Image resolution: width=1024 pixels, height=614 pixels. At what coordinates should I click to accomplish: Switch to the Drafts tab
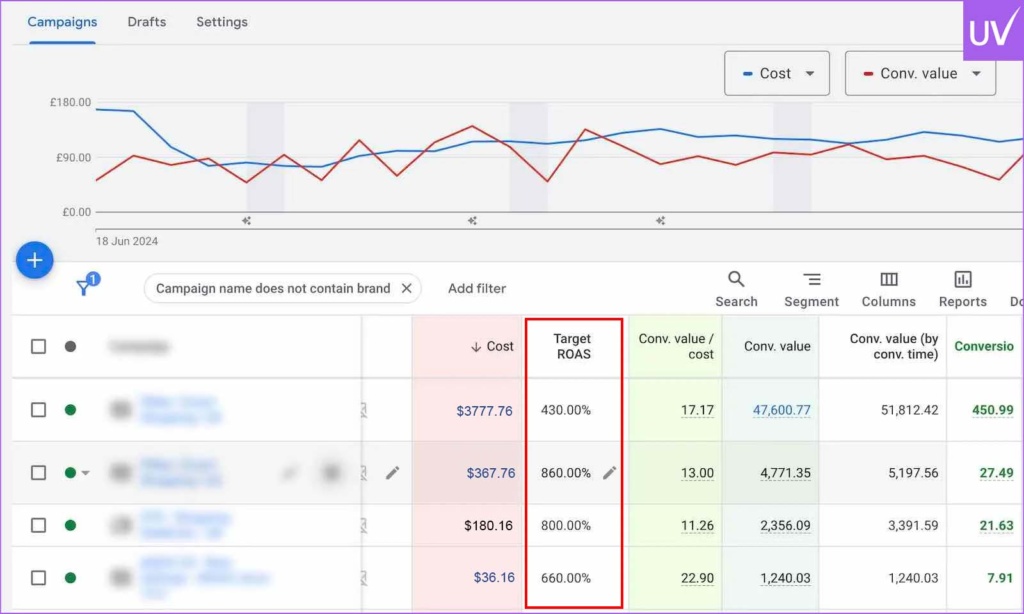(x=147, y=22)
